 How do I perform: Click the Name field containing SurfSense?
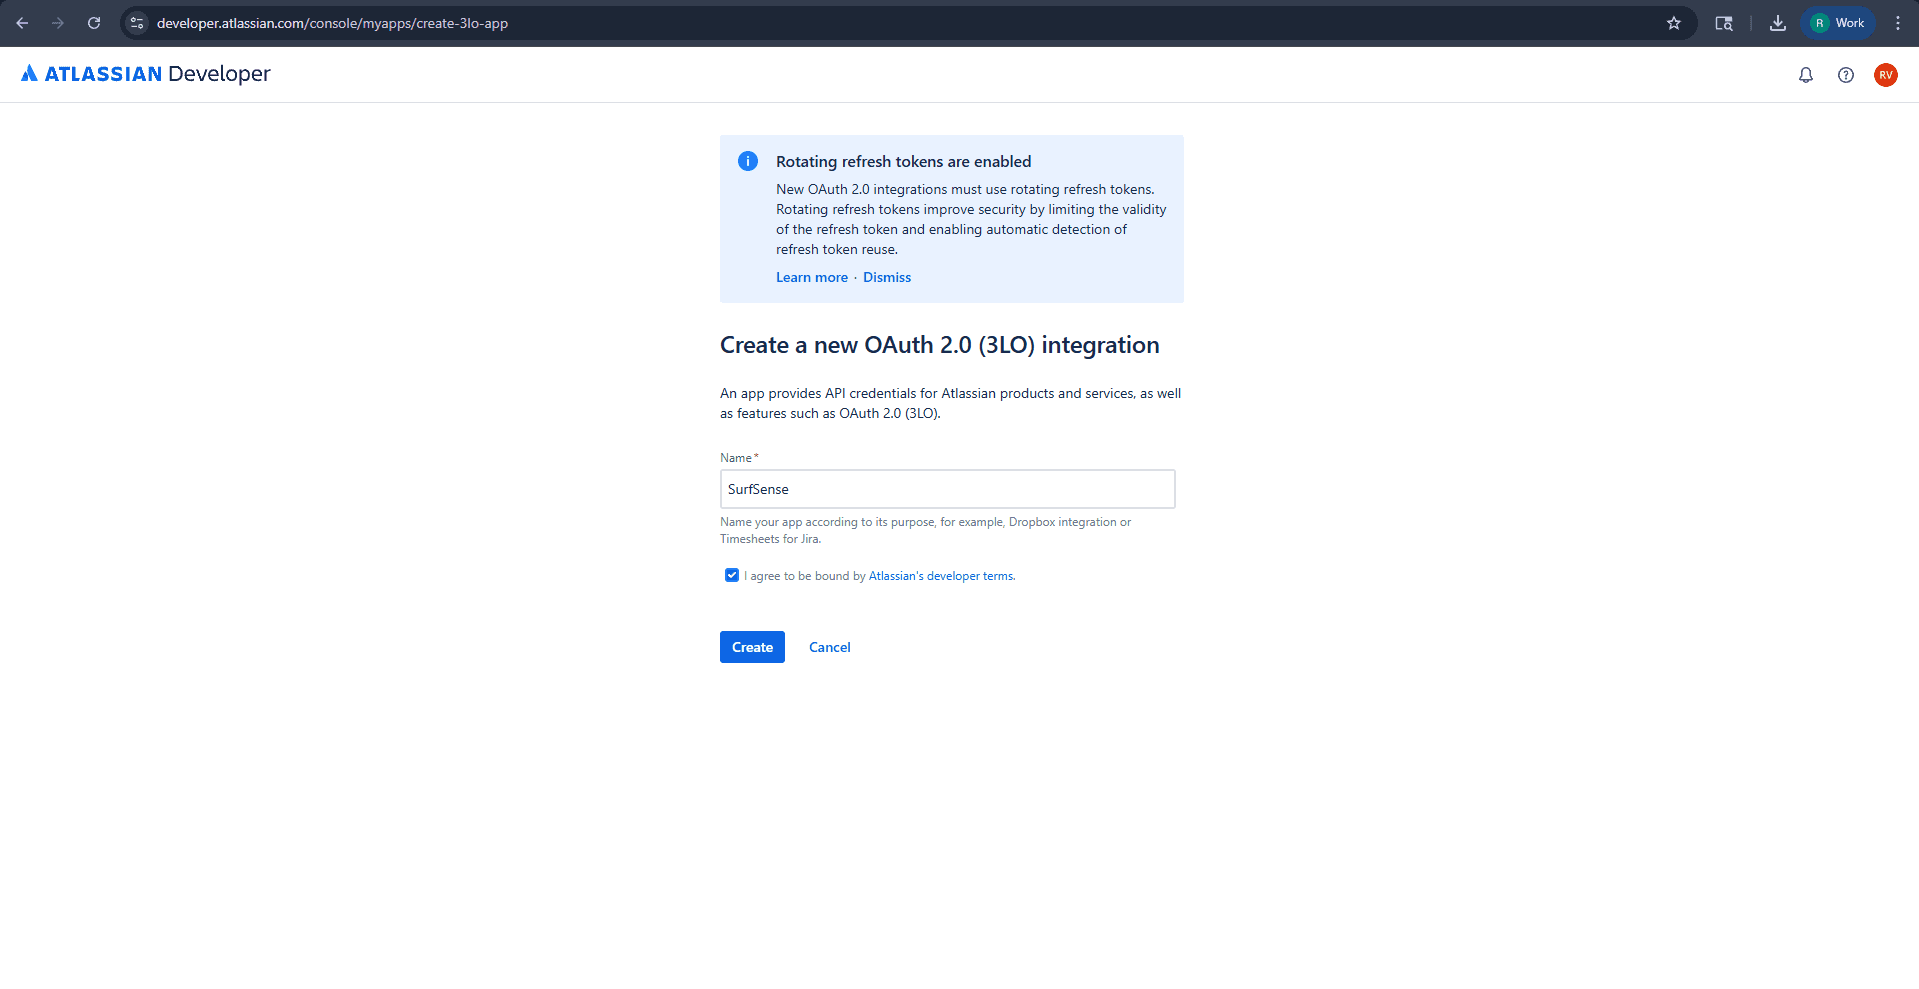[946, 489]
